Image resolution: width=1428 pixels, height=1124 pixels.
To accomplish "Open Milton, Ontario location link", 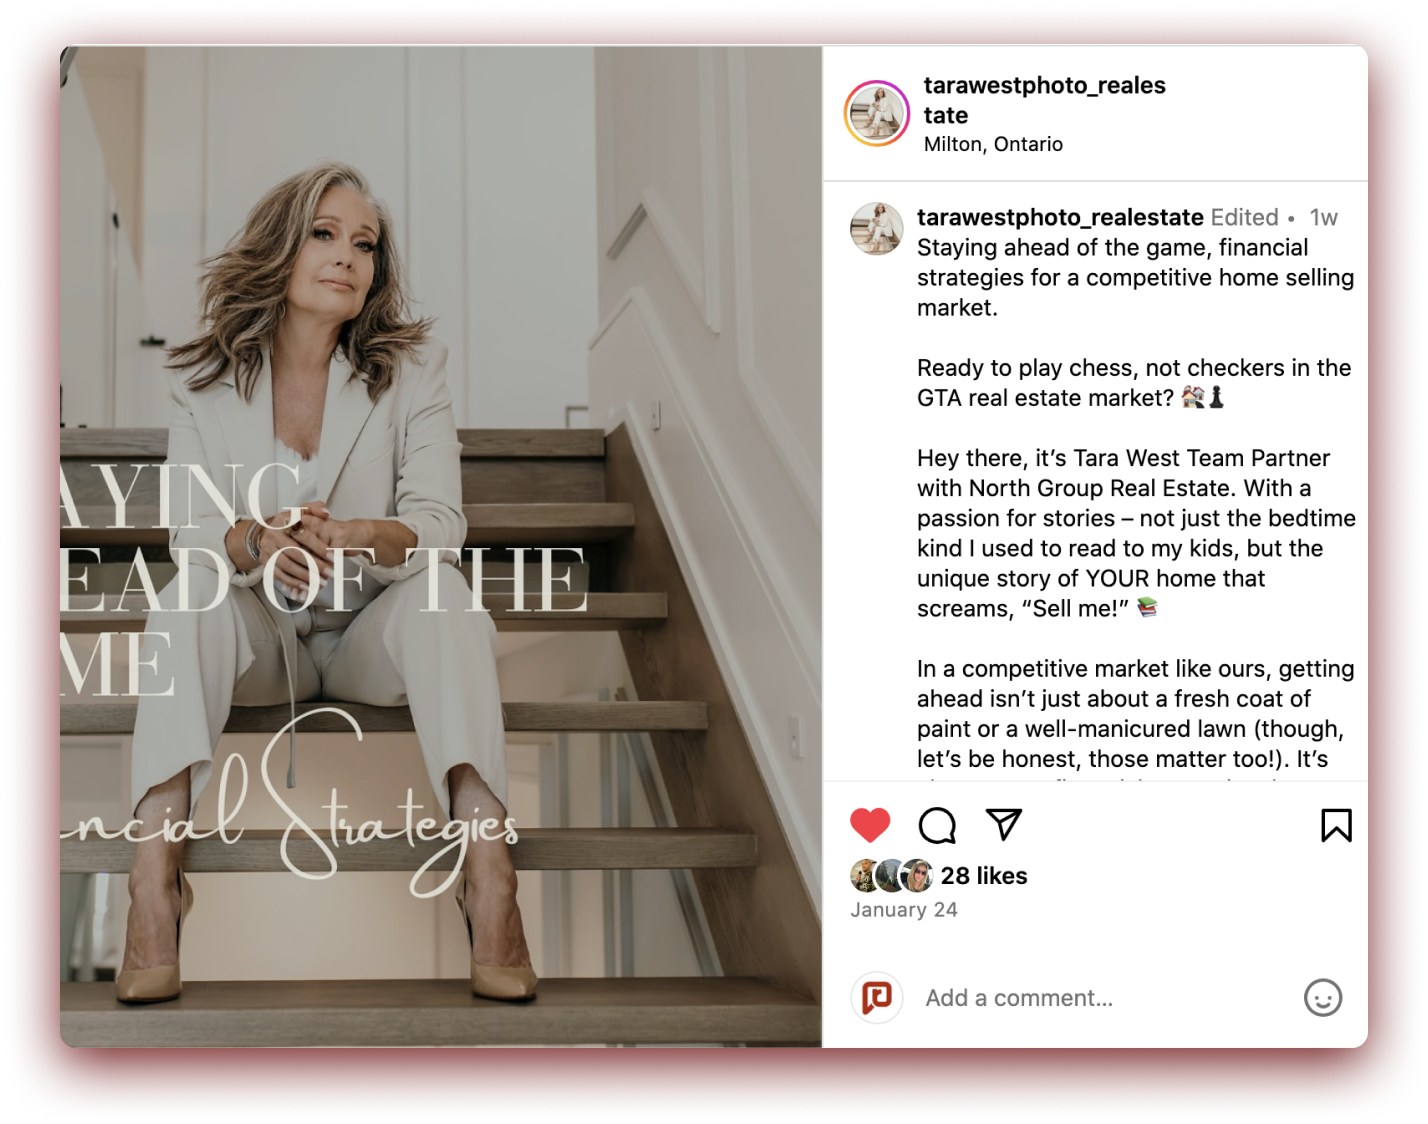I will pos(993,144).
